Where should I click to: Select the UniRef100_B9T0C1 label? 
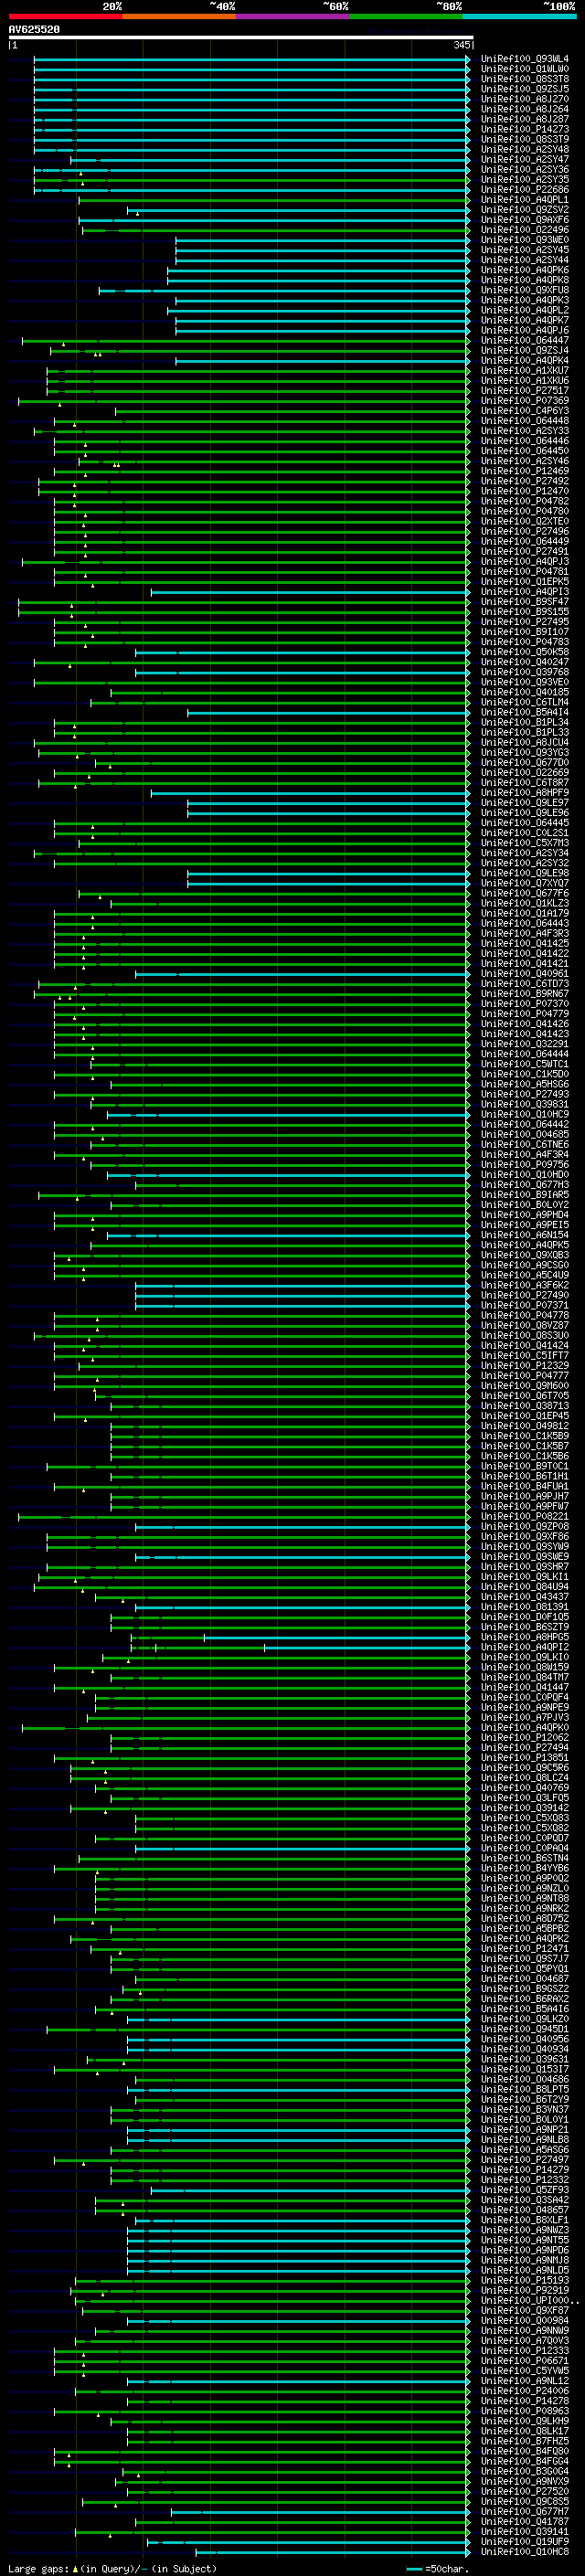524,1467
